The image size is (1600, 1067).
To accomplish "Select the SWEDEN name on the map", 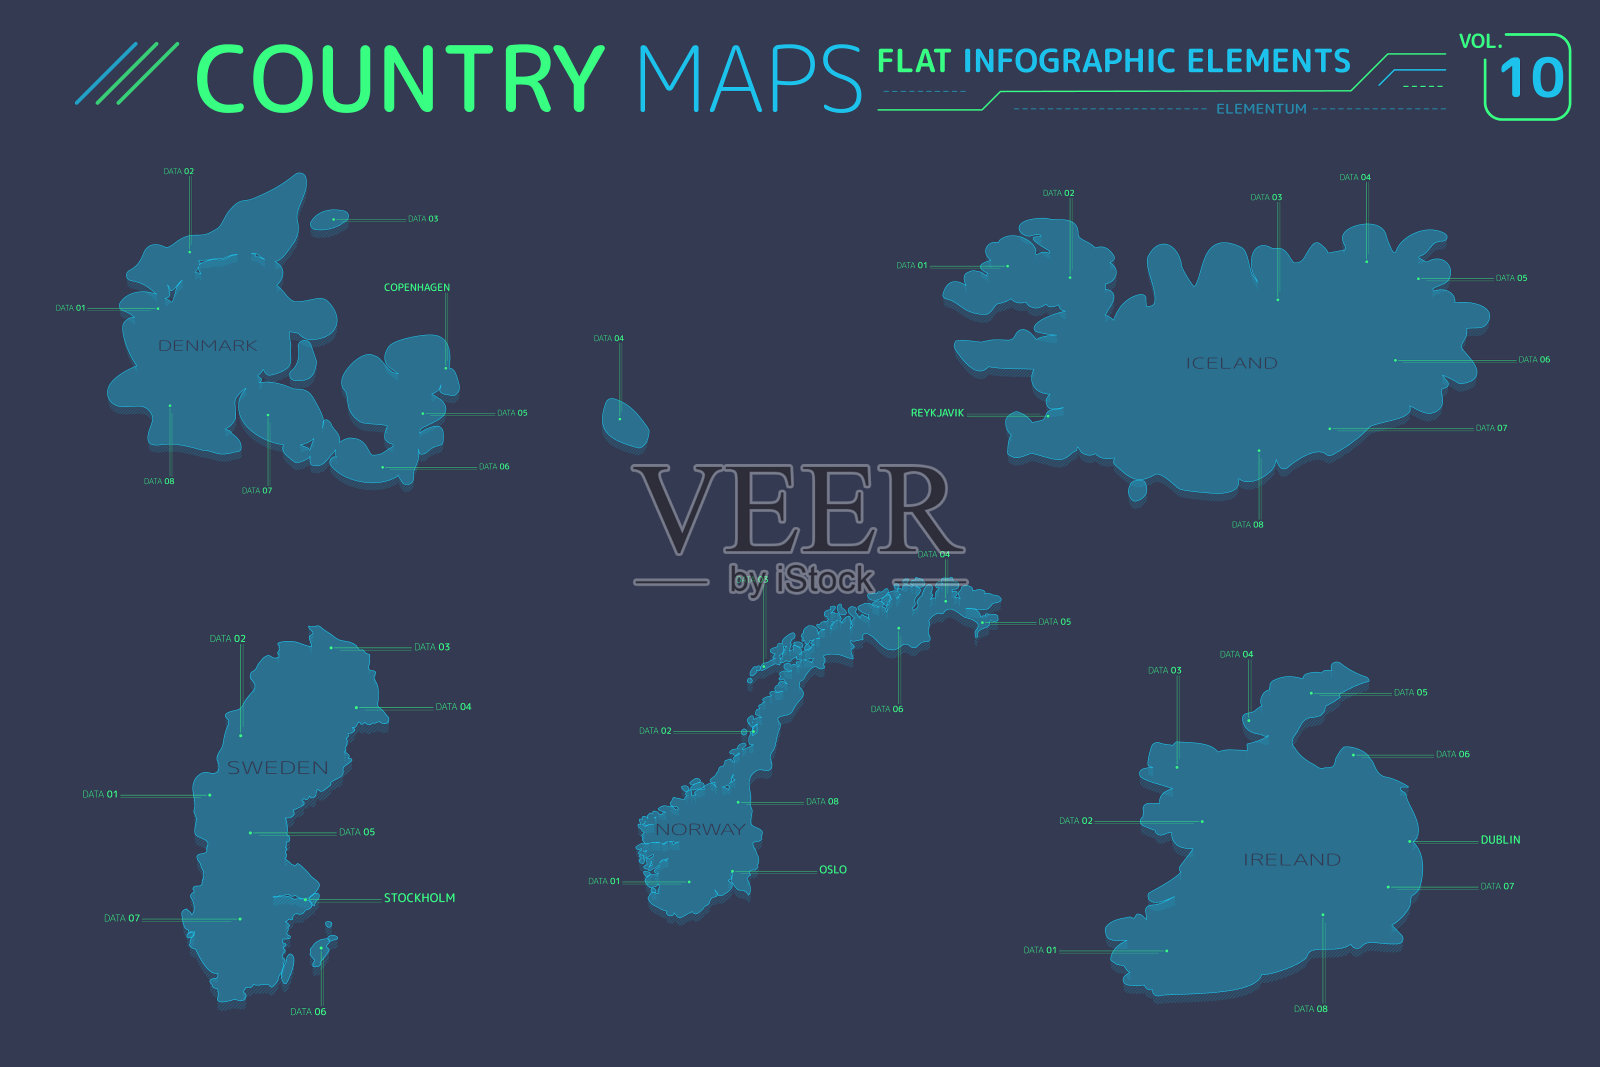I will pos(277,767).
